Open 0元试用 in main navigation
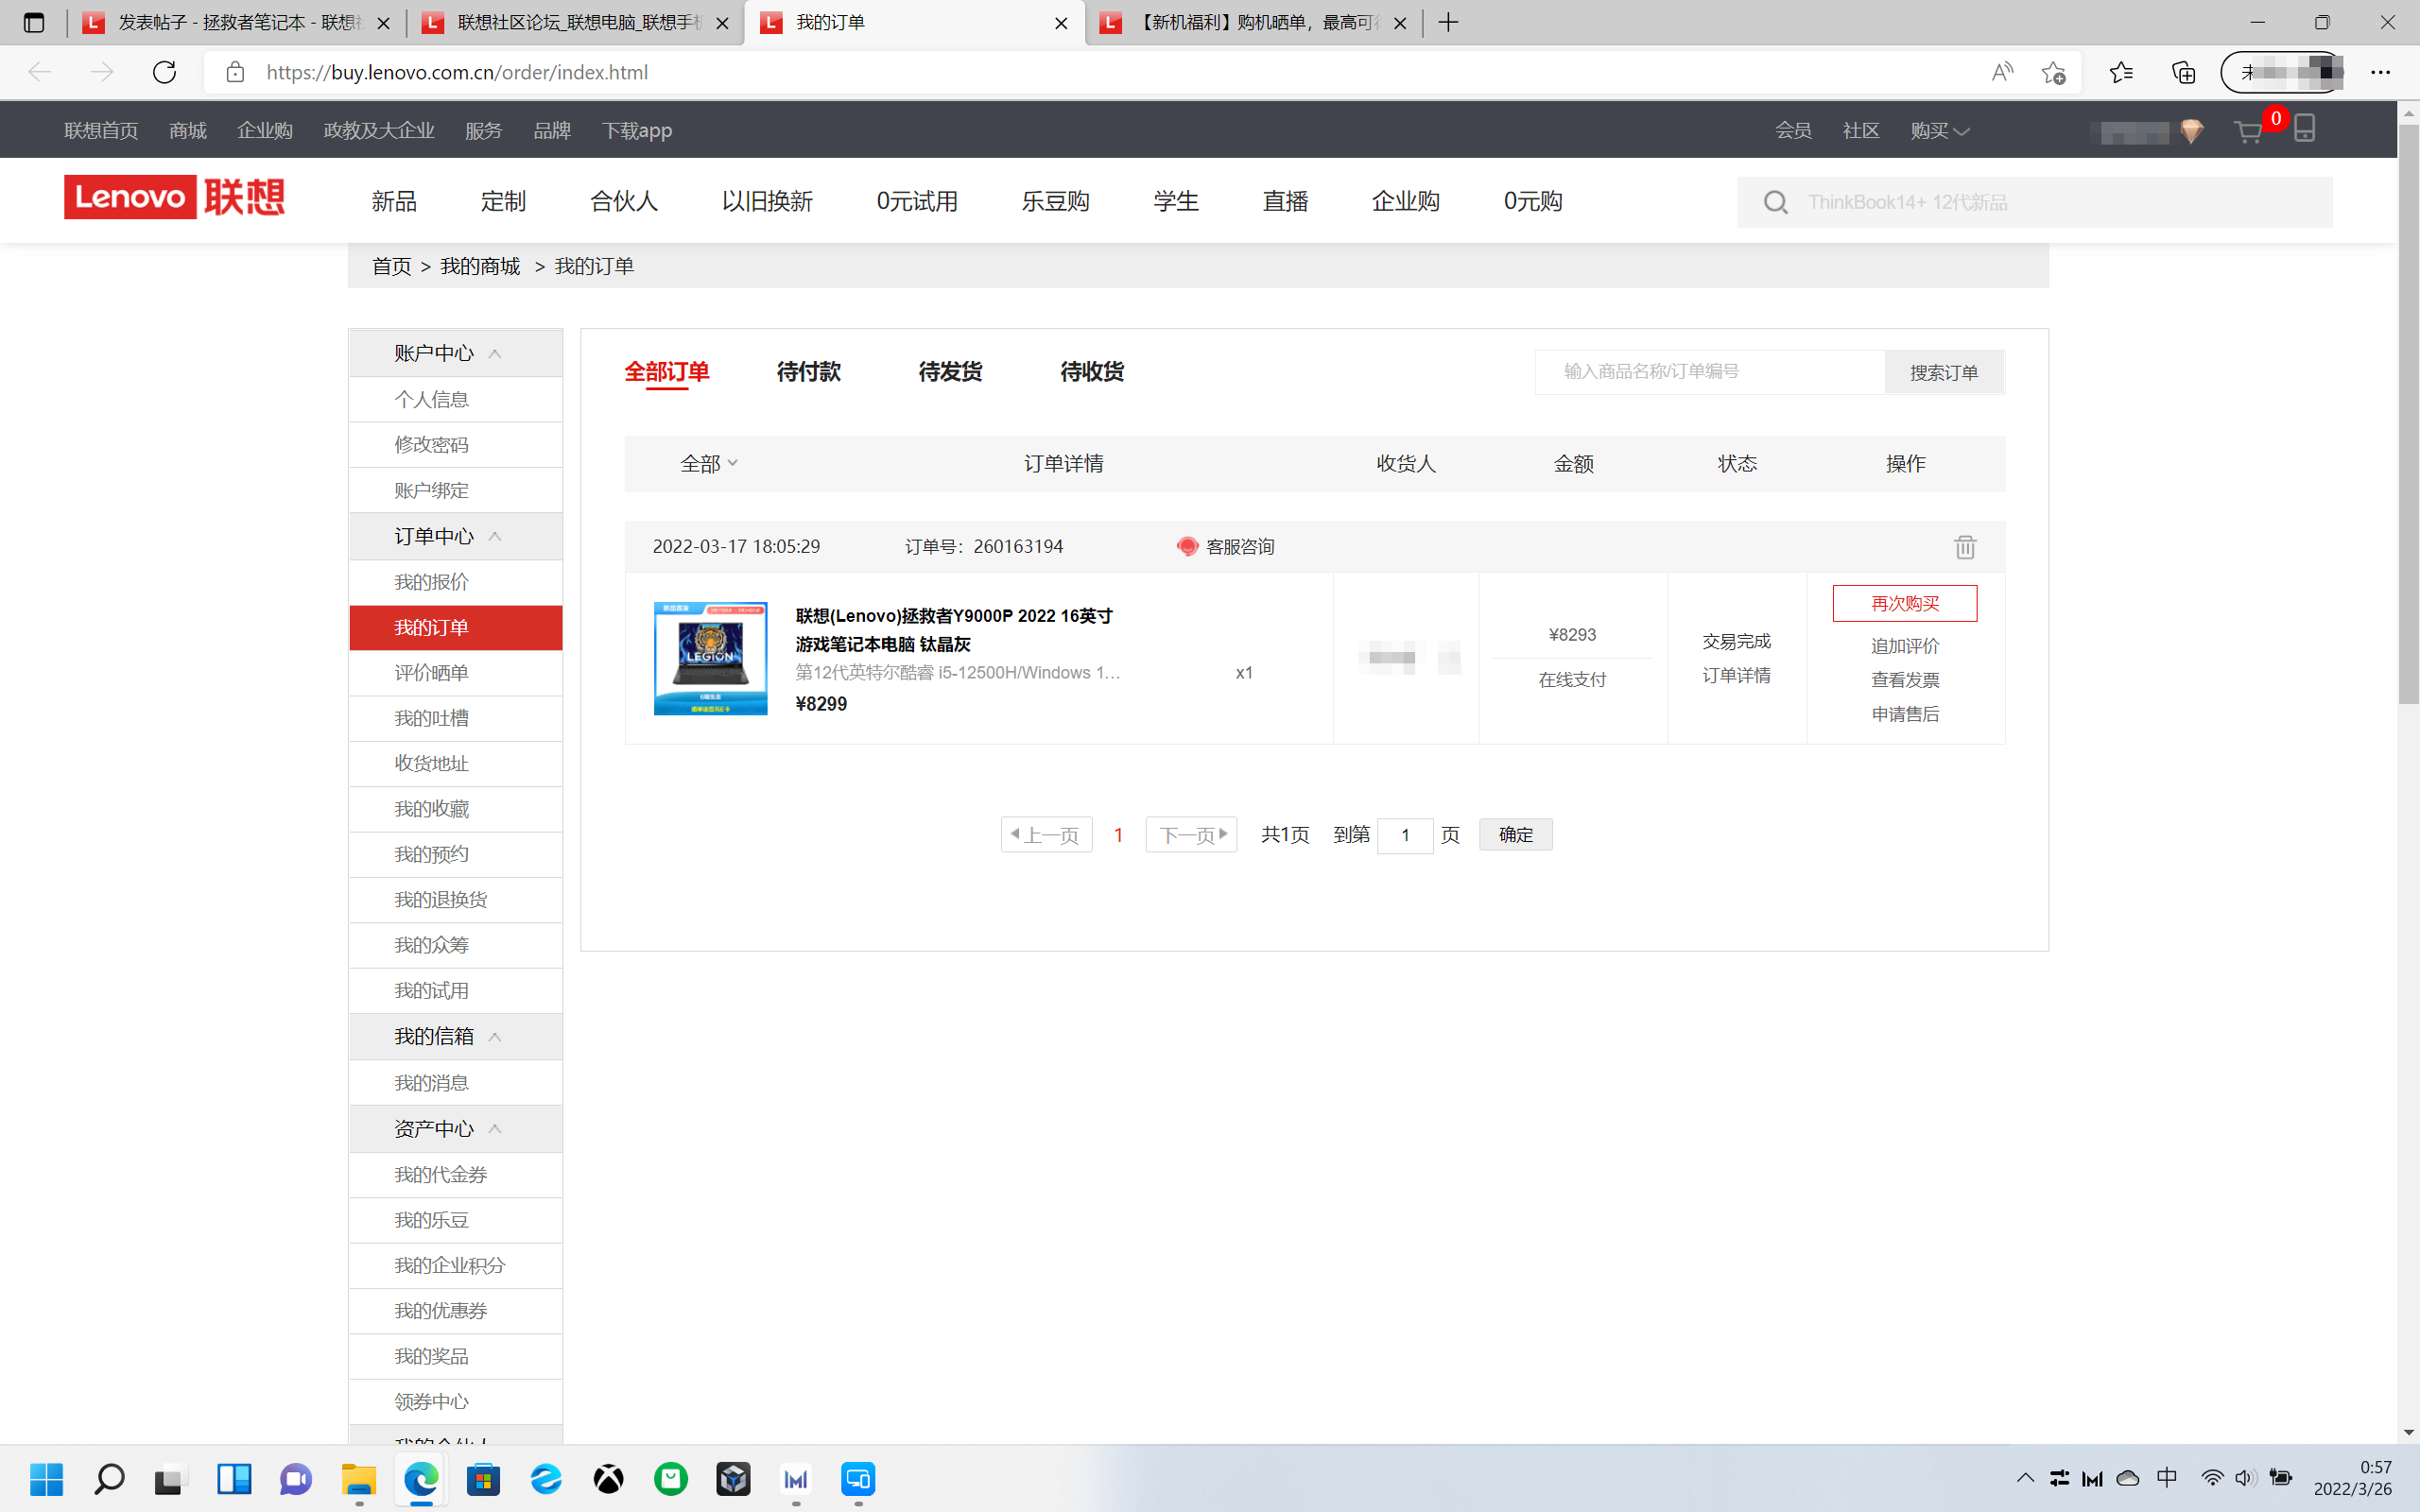 [917, 201]
